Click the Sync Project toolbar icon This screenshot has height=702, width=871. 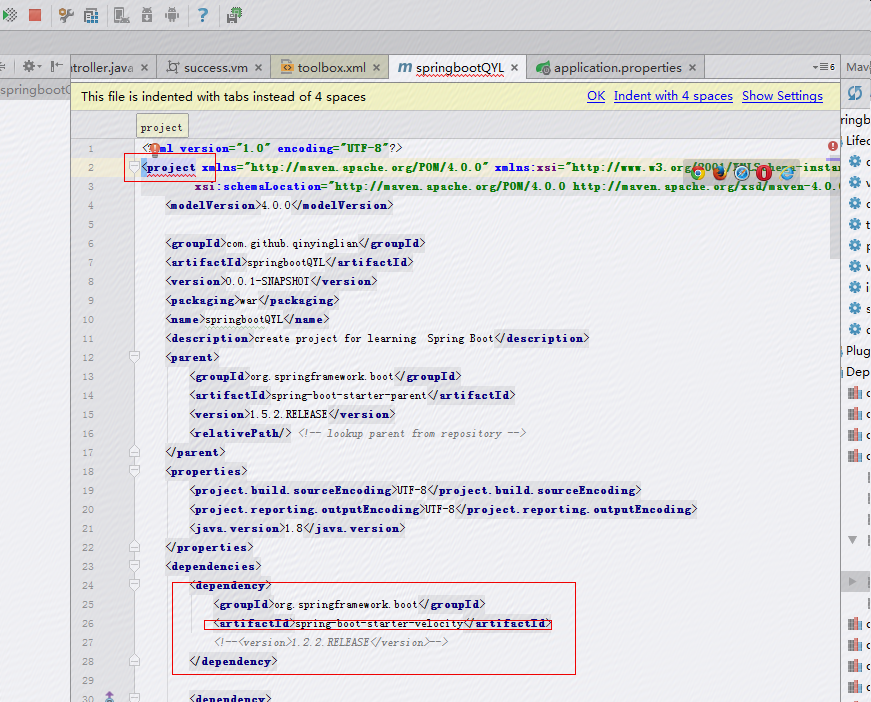point(232,15)
